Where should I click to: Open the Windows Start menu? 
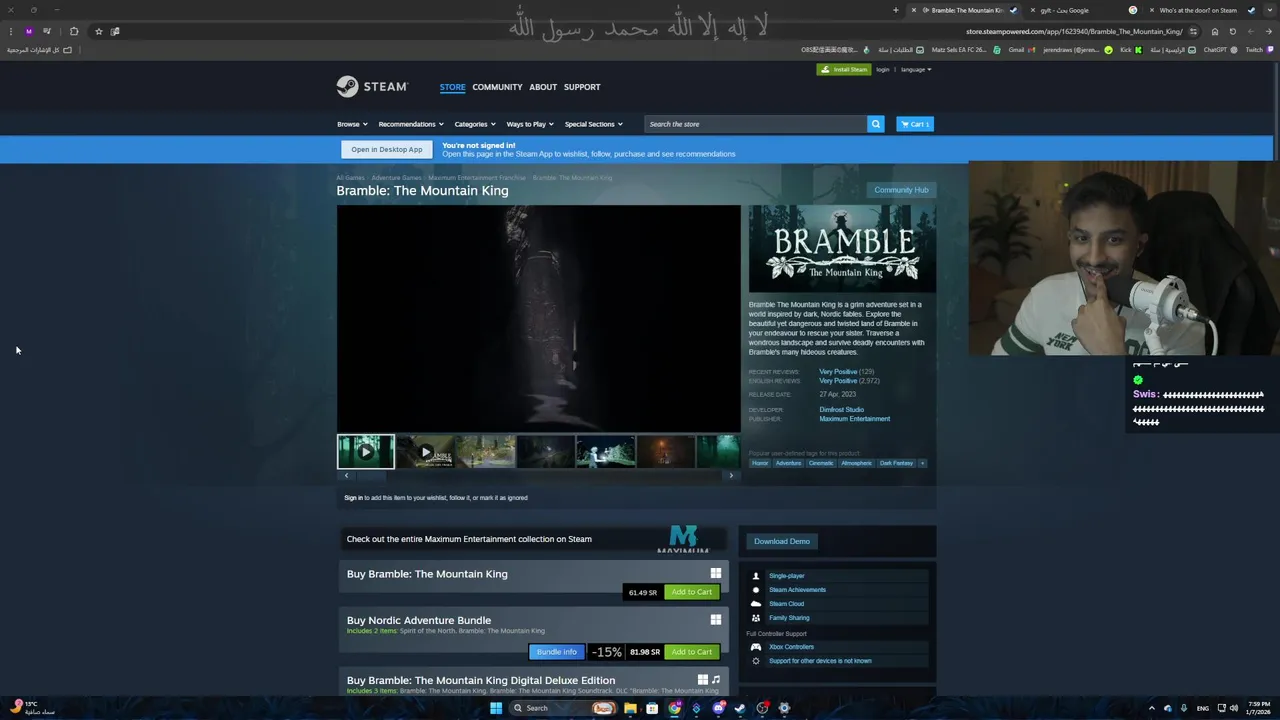pyautogui.click(x=496, y=708)
